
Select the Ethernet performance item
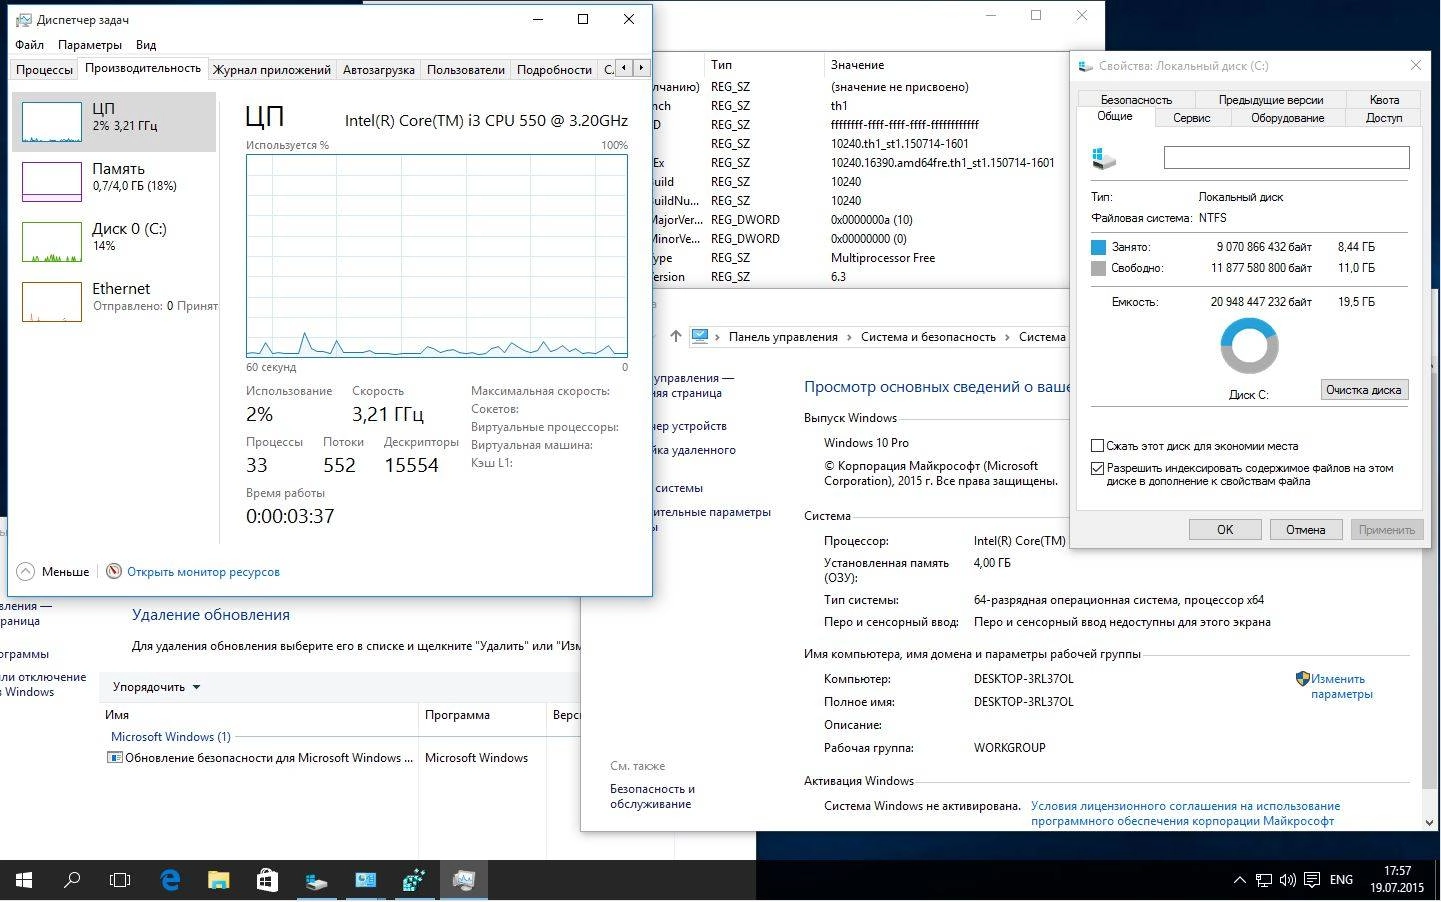pos(114,301)
